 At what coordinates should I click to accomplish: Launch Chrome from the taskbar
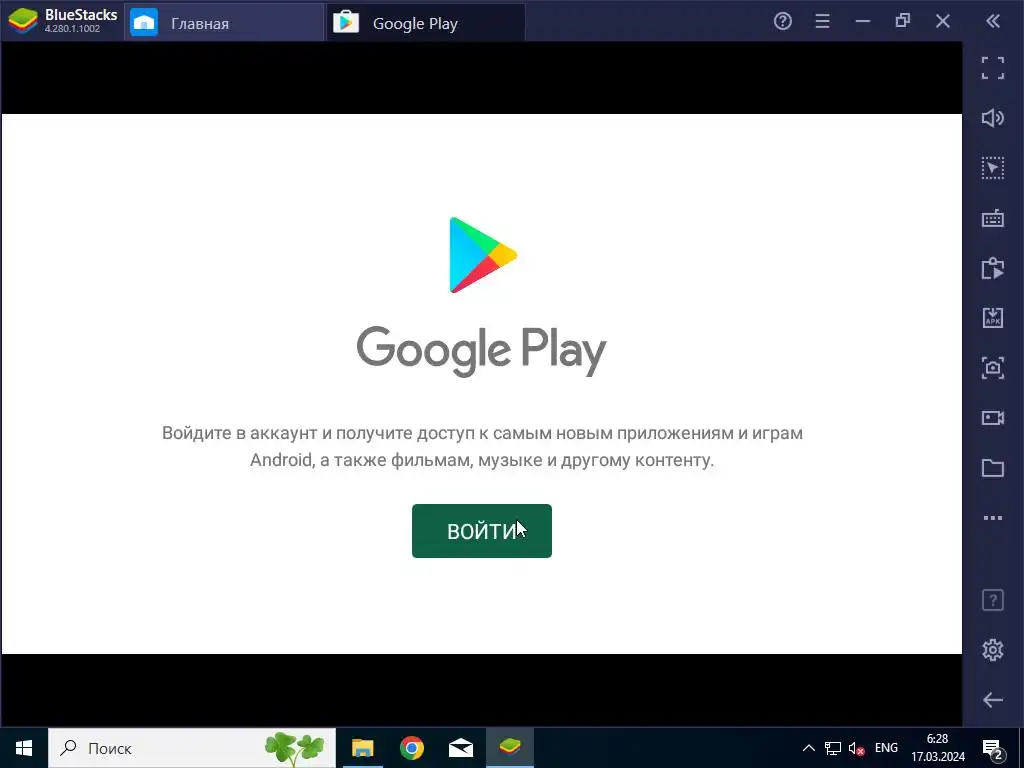pos(411,748)
